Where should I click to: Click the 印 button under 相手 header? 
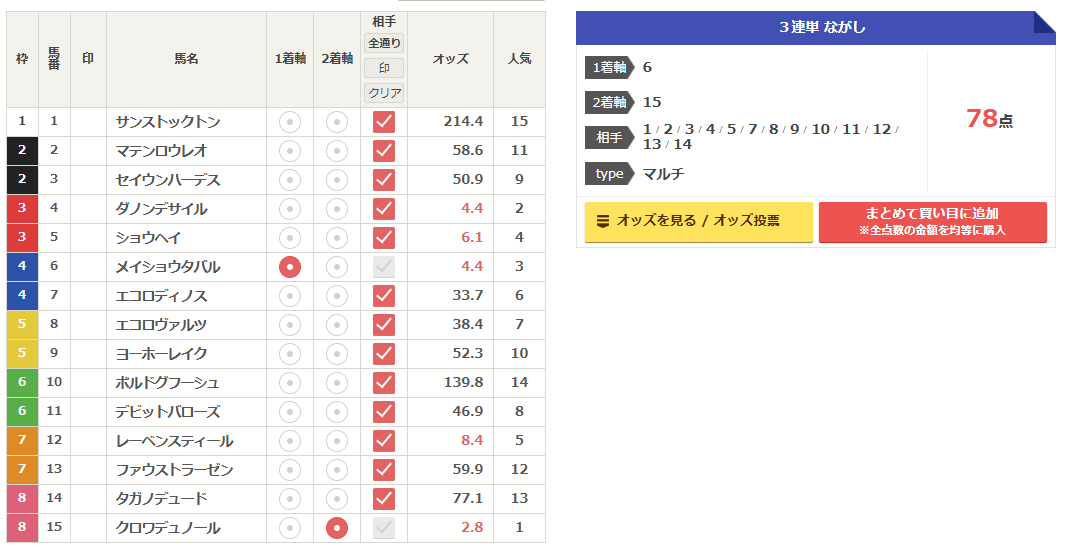[384, 68]
